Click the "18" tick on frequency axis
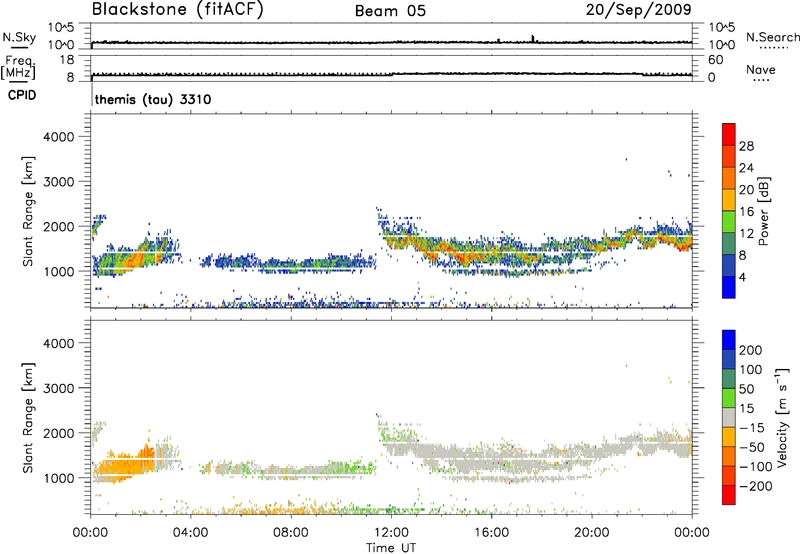 [67, 60]
